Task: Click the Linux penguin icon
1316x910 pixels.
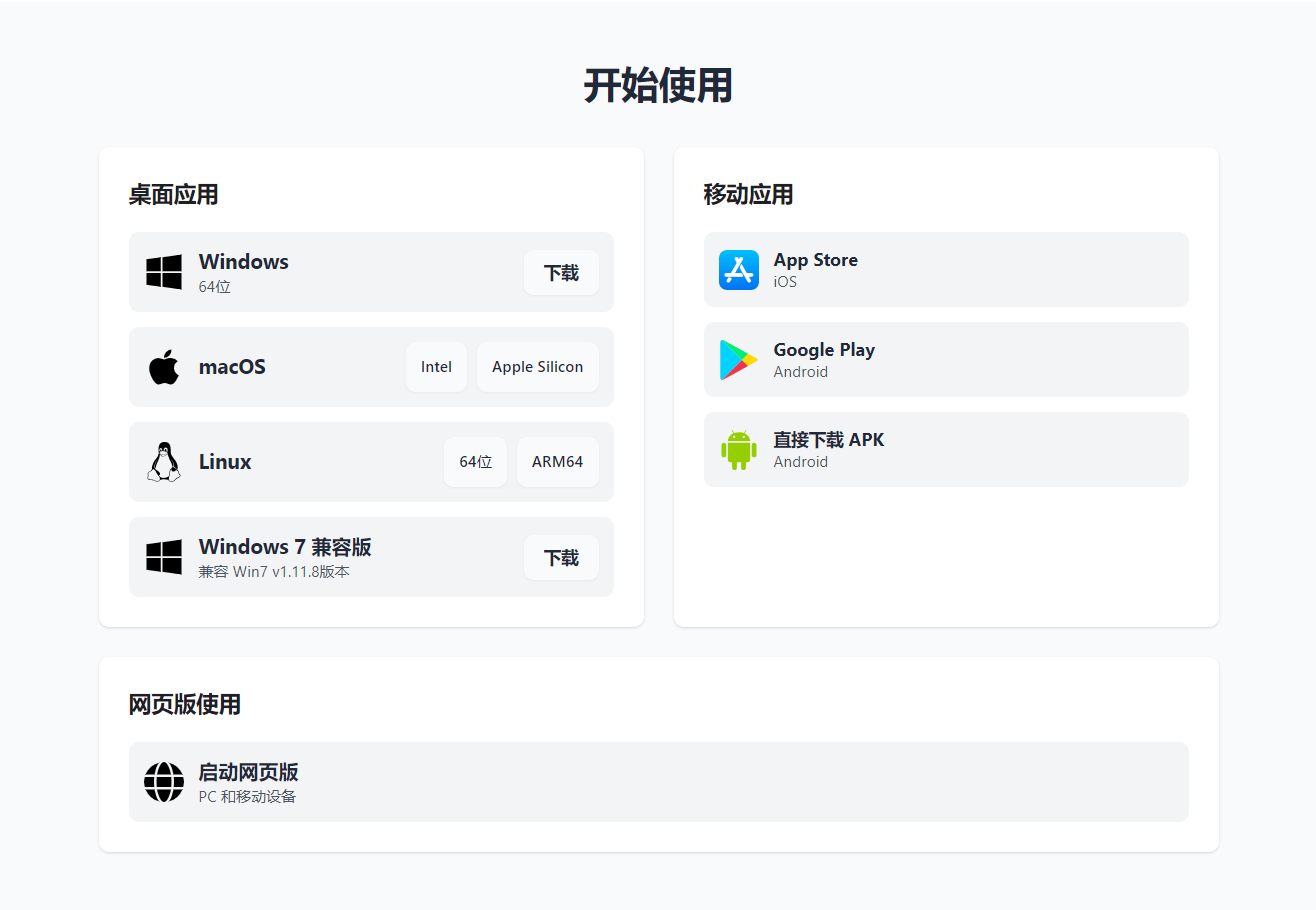Action: tap(164, 462)
